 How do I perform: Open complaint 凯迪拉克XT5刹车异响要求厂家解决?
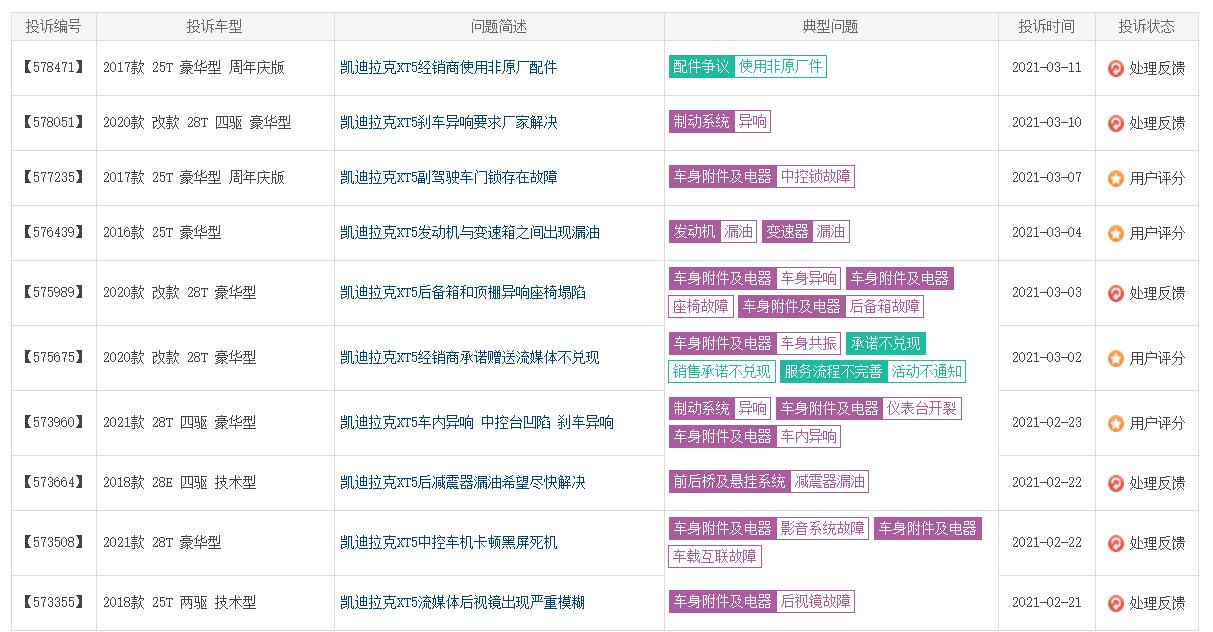448,122
